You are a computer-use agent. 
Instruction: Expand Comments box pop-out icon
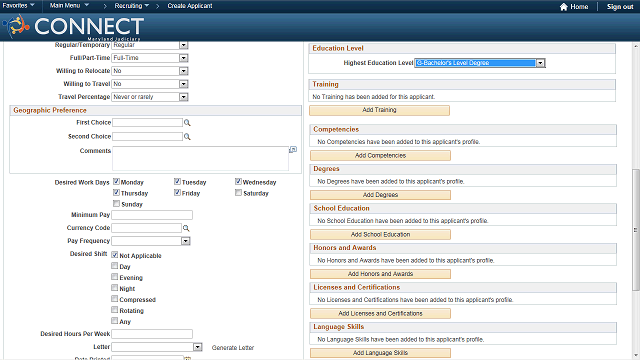click(293, 150)
